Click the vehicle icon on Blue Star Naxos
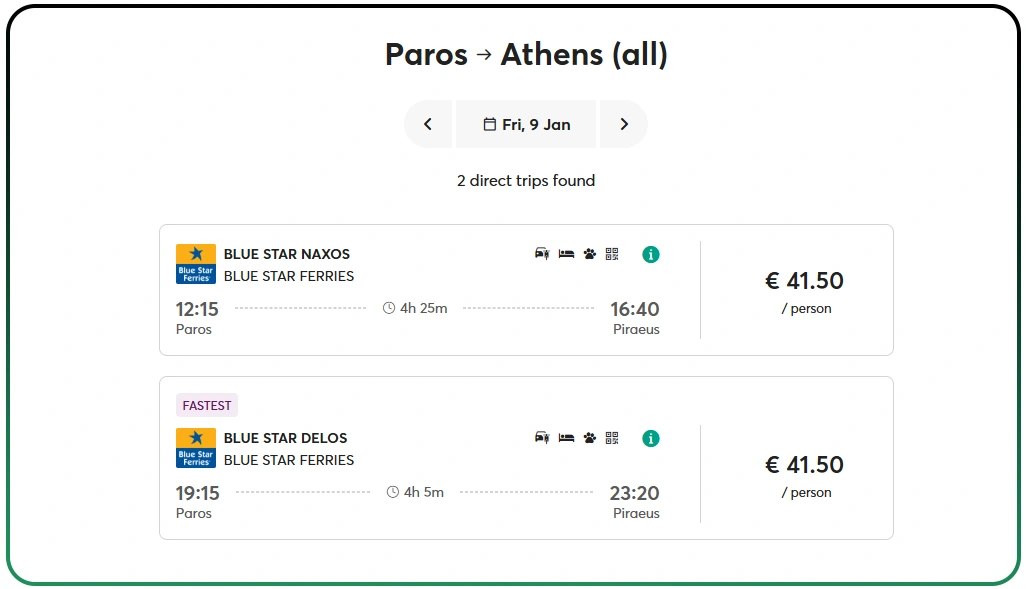Image resolution: width=1026 pixels, height=589 pixels. (x=542, y=254)
